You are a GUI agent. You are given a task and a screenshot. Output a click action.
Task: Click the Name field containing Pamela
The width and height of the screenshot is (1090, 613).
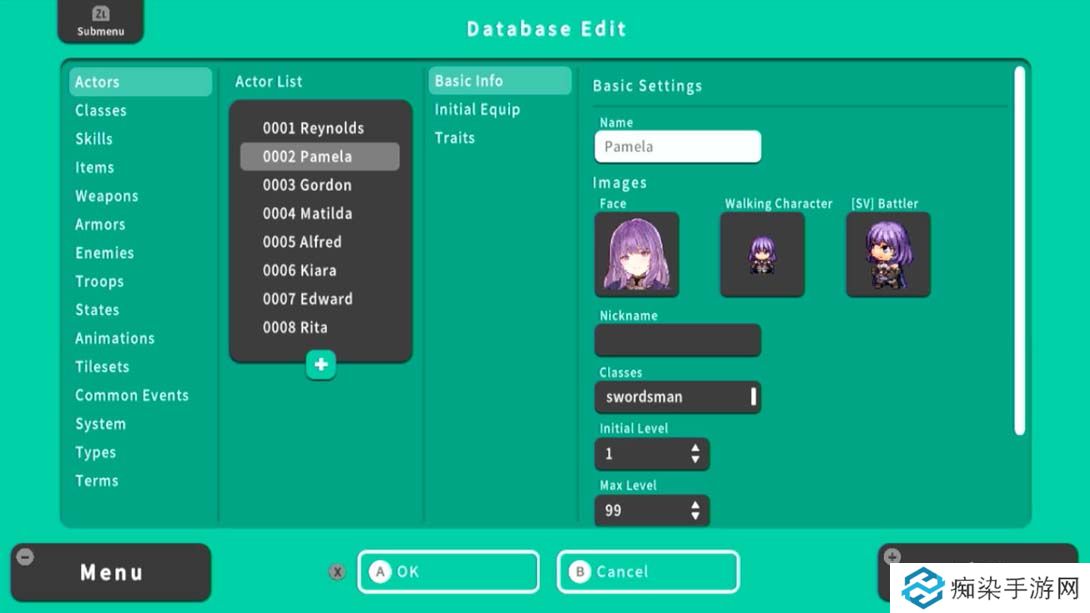click(x=678, y=146)
